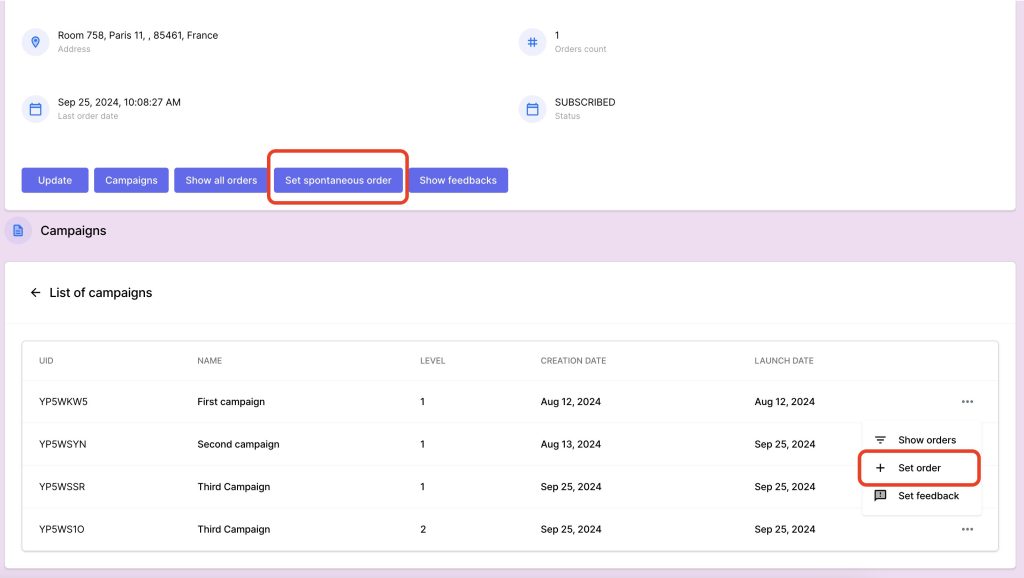Select Set feedback from the row menu

[928, 496]
